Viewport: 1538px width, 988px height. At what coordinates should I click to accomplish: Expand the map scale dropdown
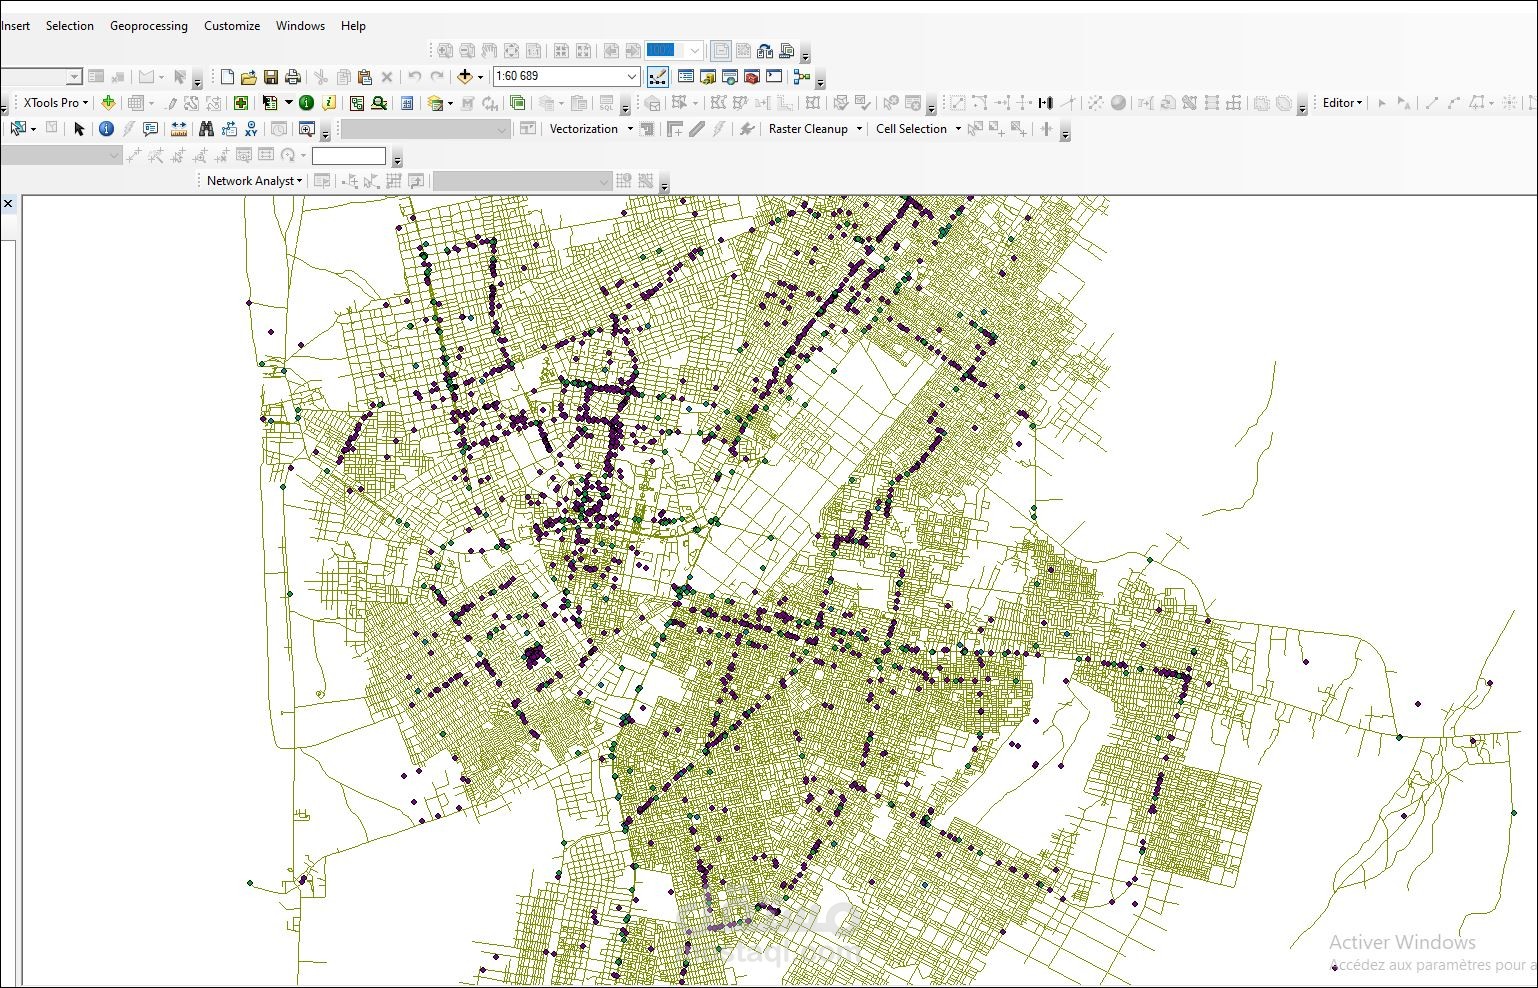(x=632, y=77)
